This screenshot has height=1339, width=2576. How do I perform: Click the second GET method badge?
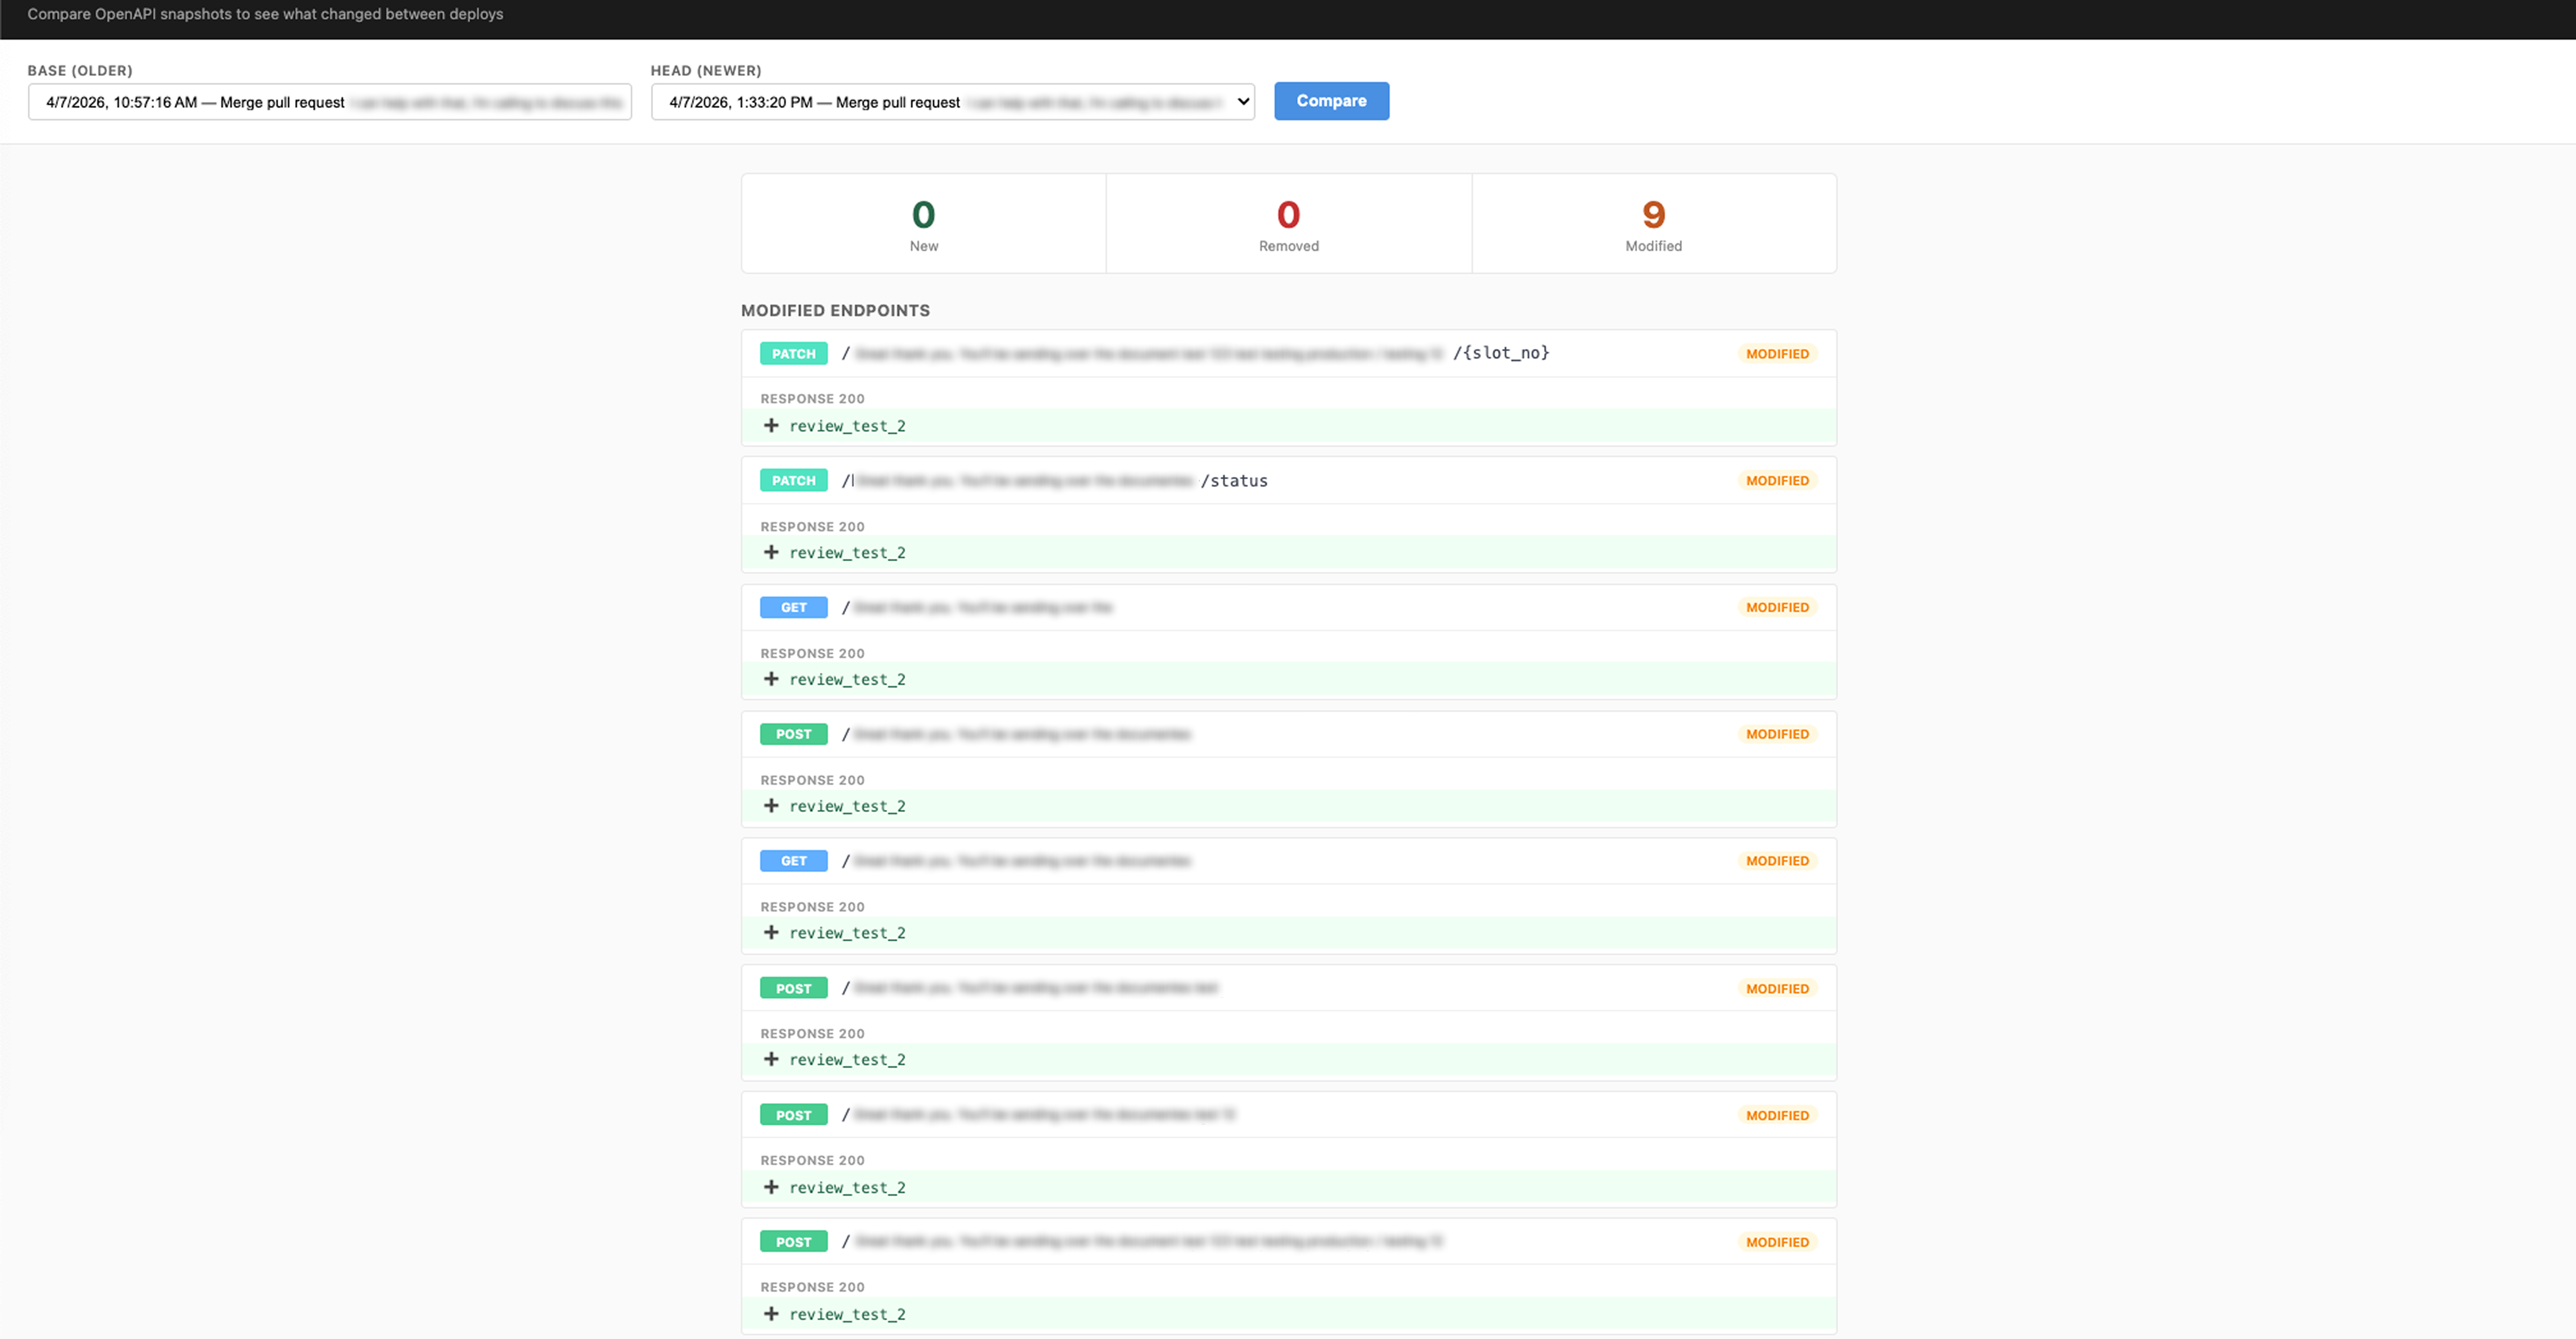(x=793, y=861)
